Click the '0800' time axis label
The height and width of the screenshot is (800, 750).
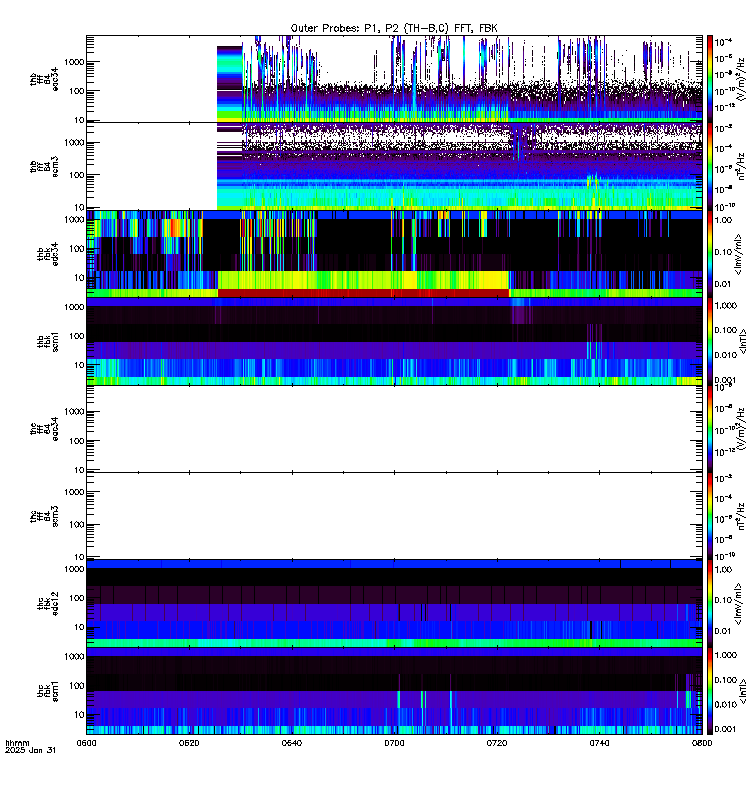point(702,743)
